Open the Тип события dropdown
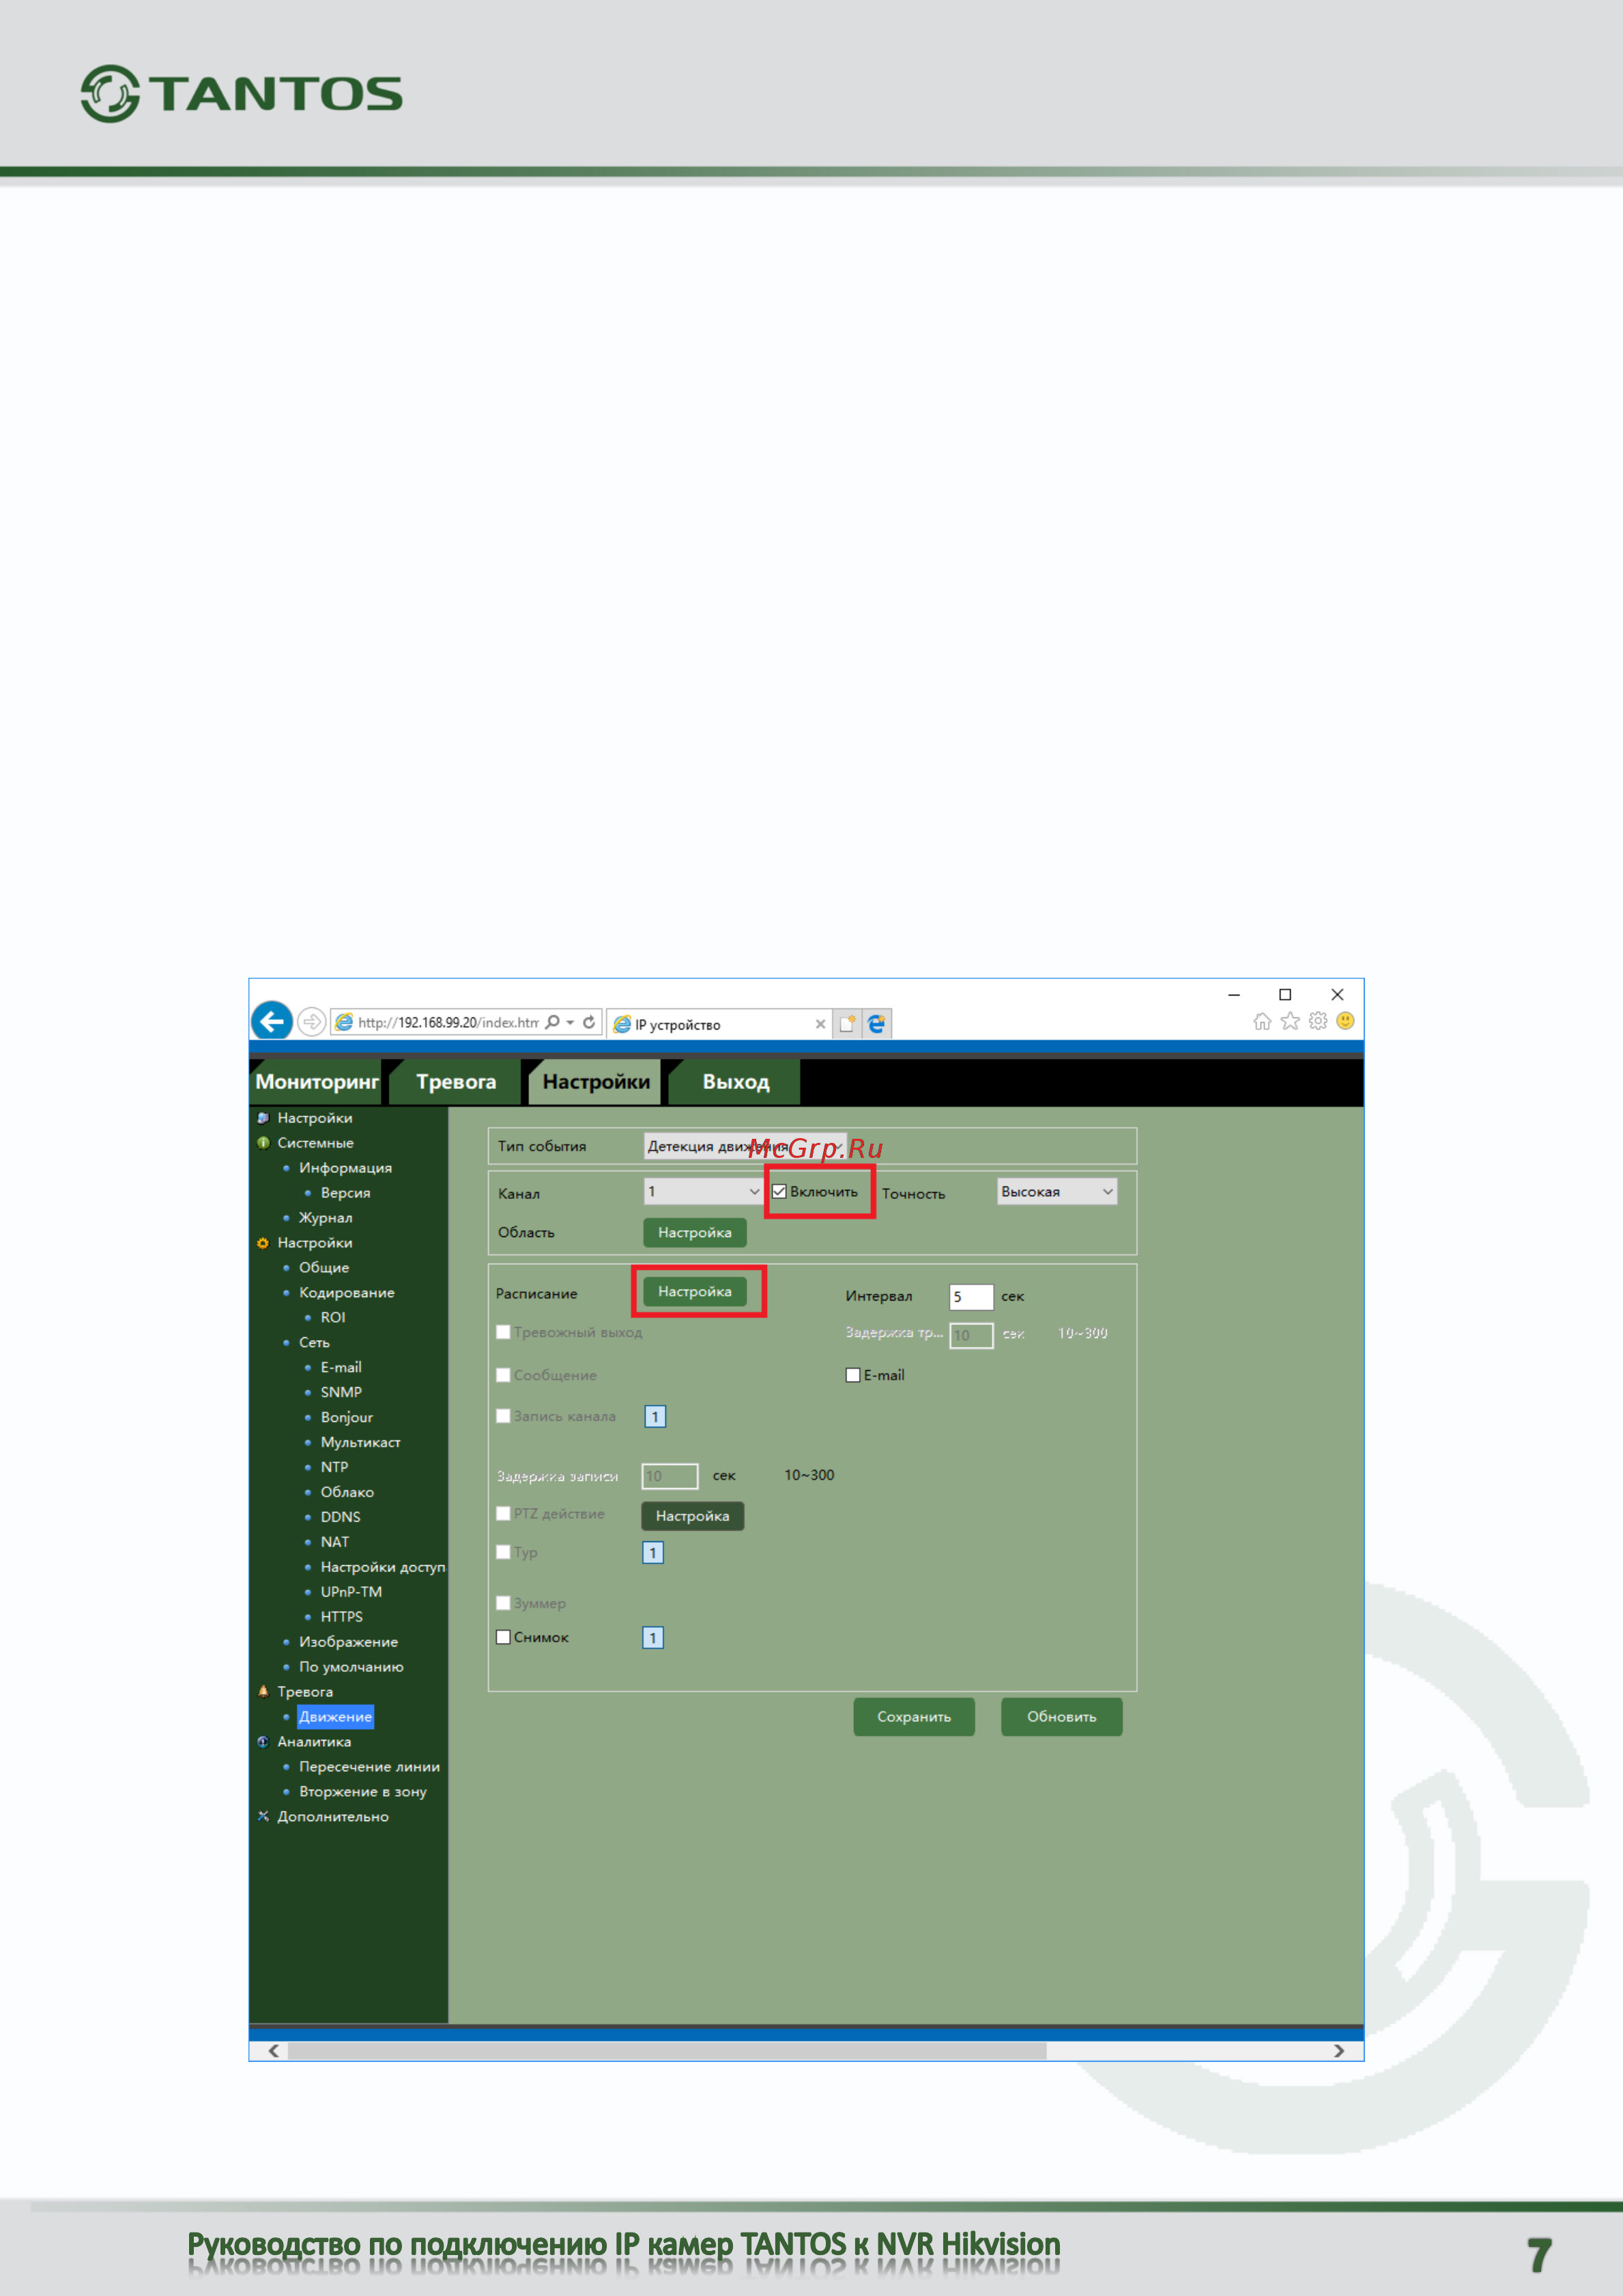 [745, 1146]
